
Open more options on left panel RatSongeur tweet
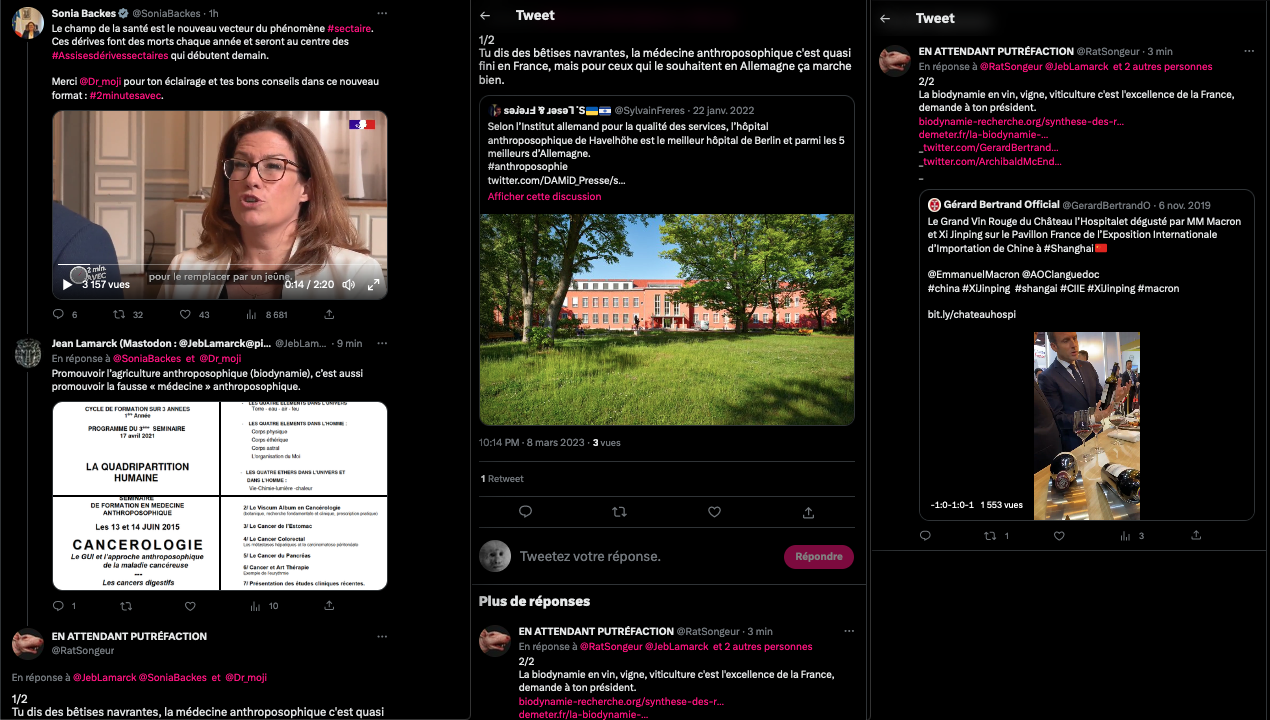pos(381,636)
